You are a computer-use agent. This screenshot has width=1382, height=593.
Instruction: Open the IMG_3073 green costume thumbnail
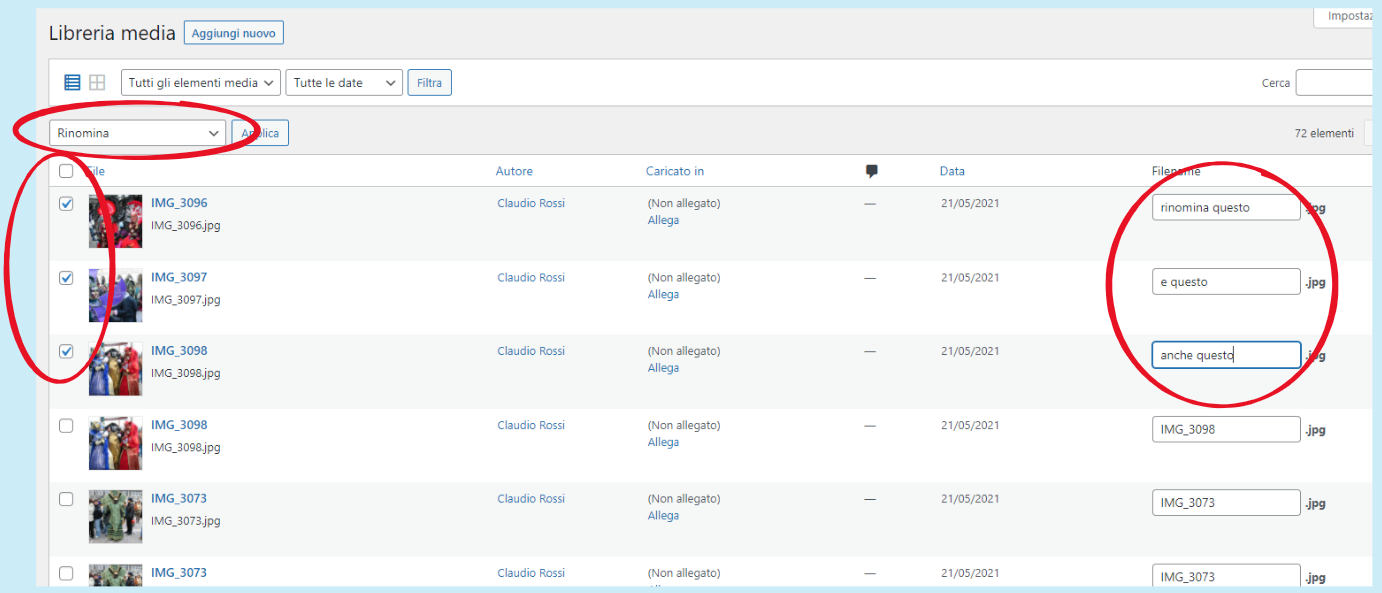click(x=115, y=516)
